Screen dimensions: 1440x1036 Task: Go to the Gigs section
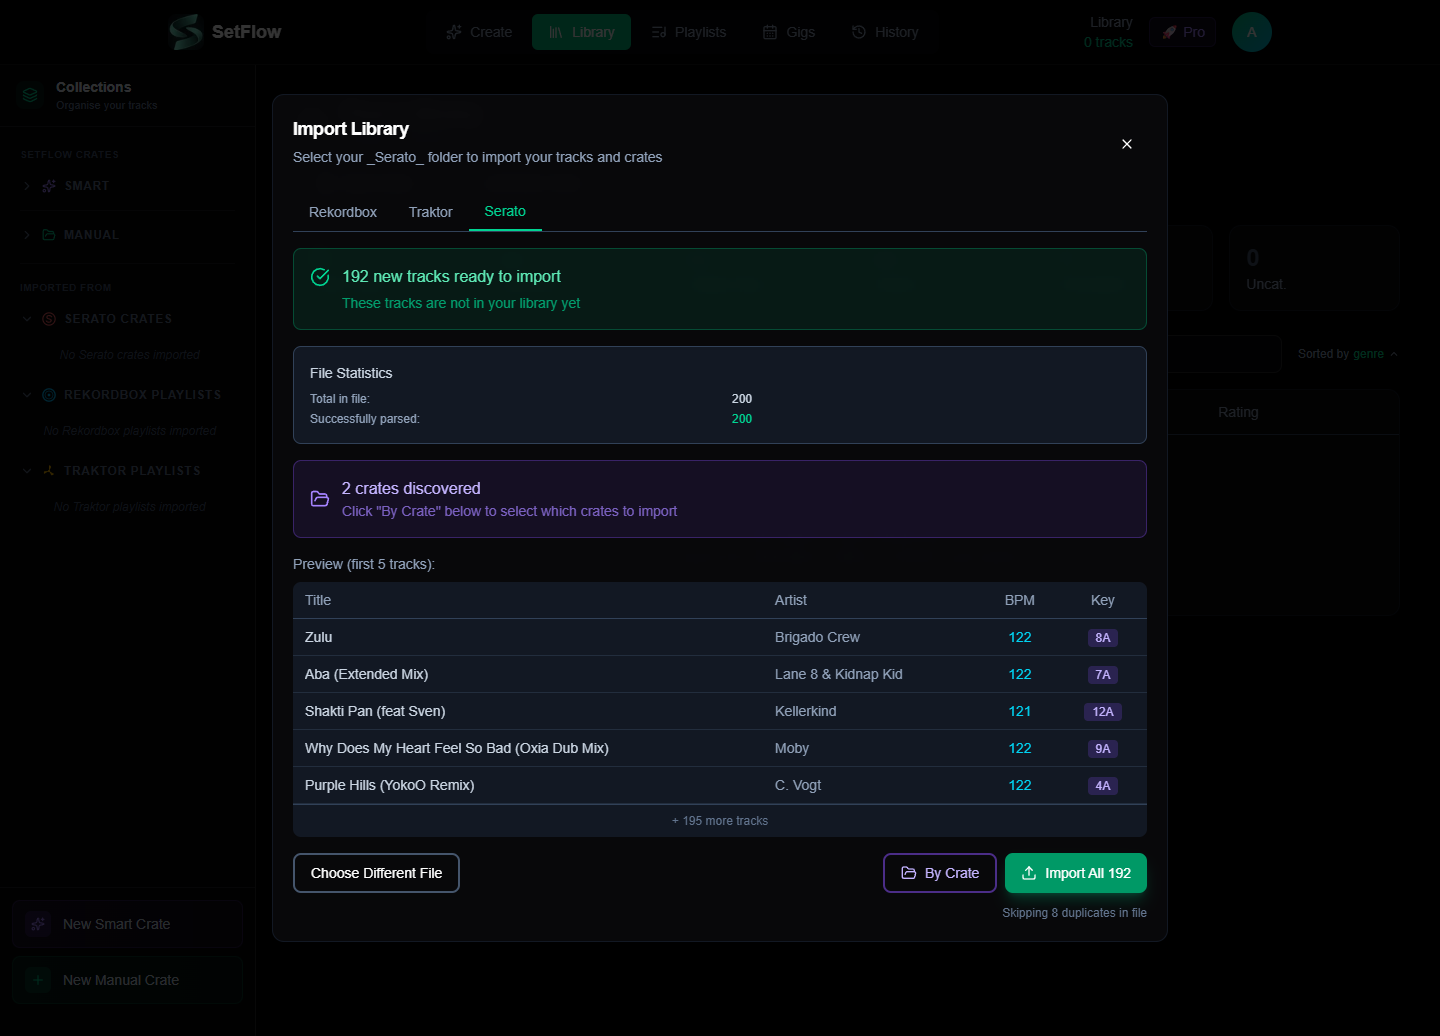click(789, 32)
